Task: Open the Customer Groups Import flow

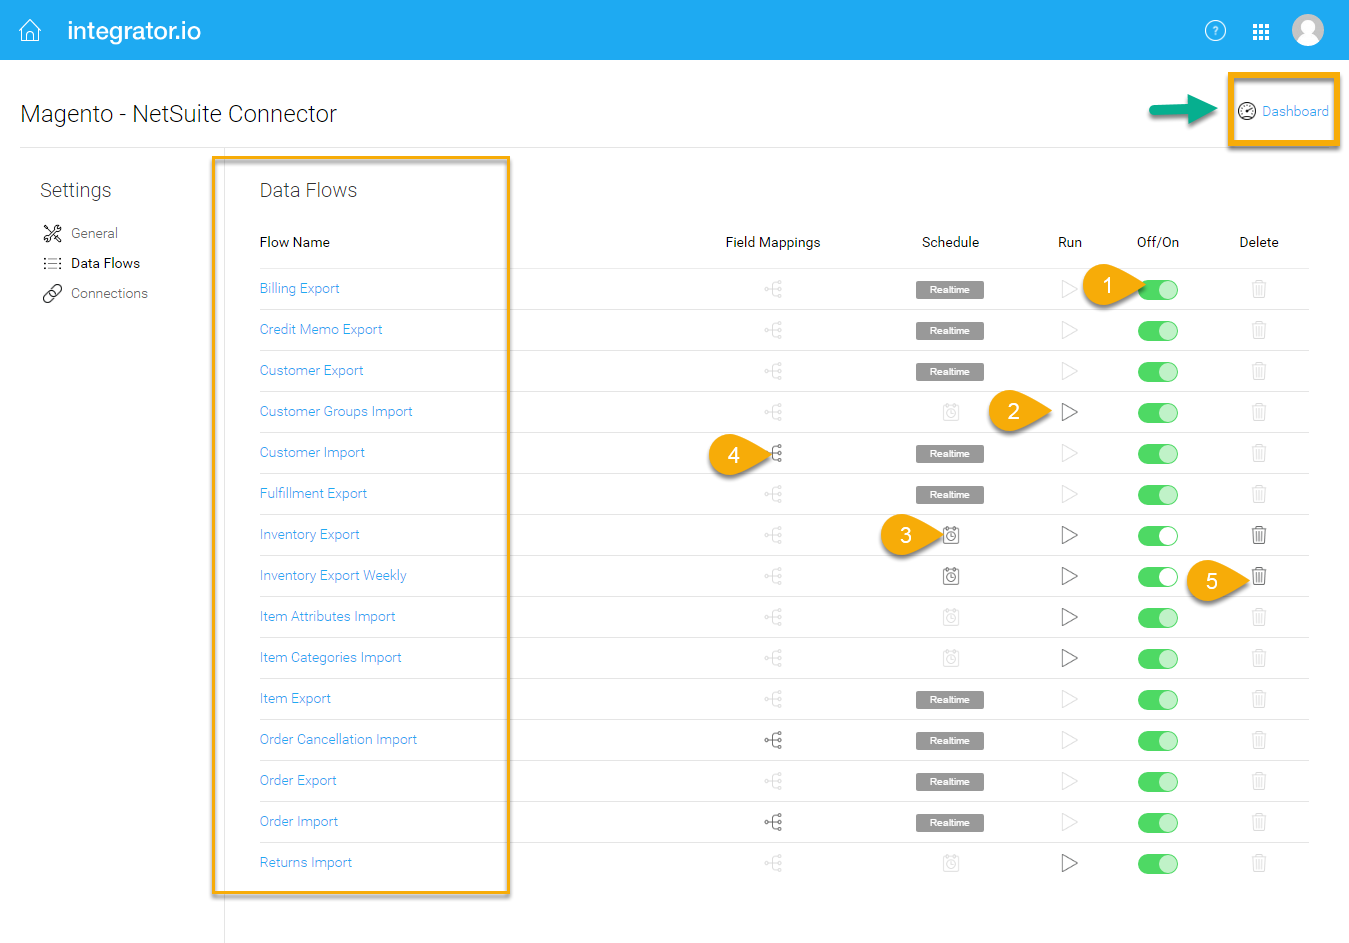Action: [336, 411]
